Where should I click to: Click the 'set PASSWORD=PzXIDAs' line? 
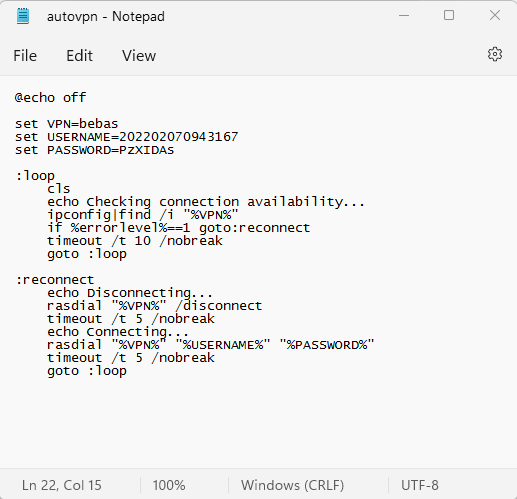click(94, 150)
